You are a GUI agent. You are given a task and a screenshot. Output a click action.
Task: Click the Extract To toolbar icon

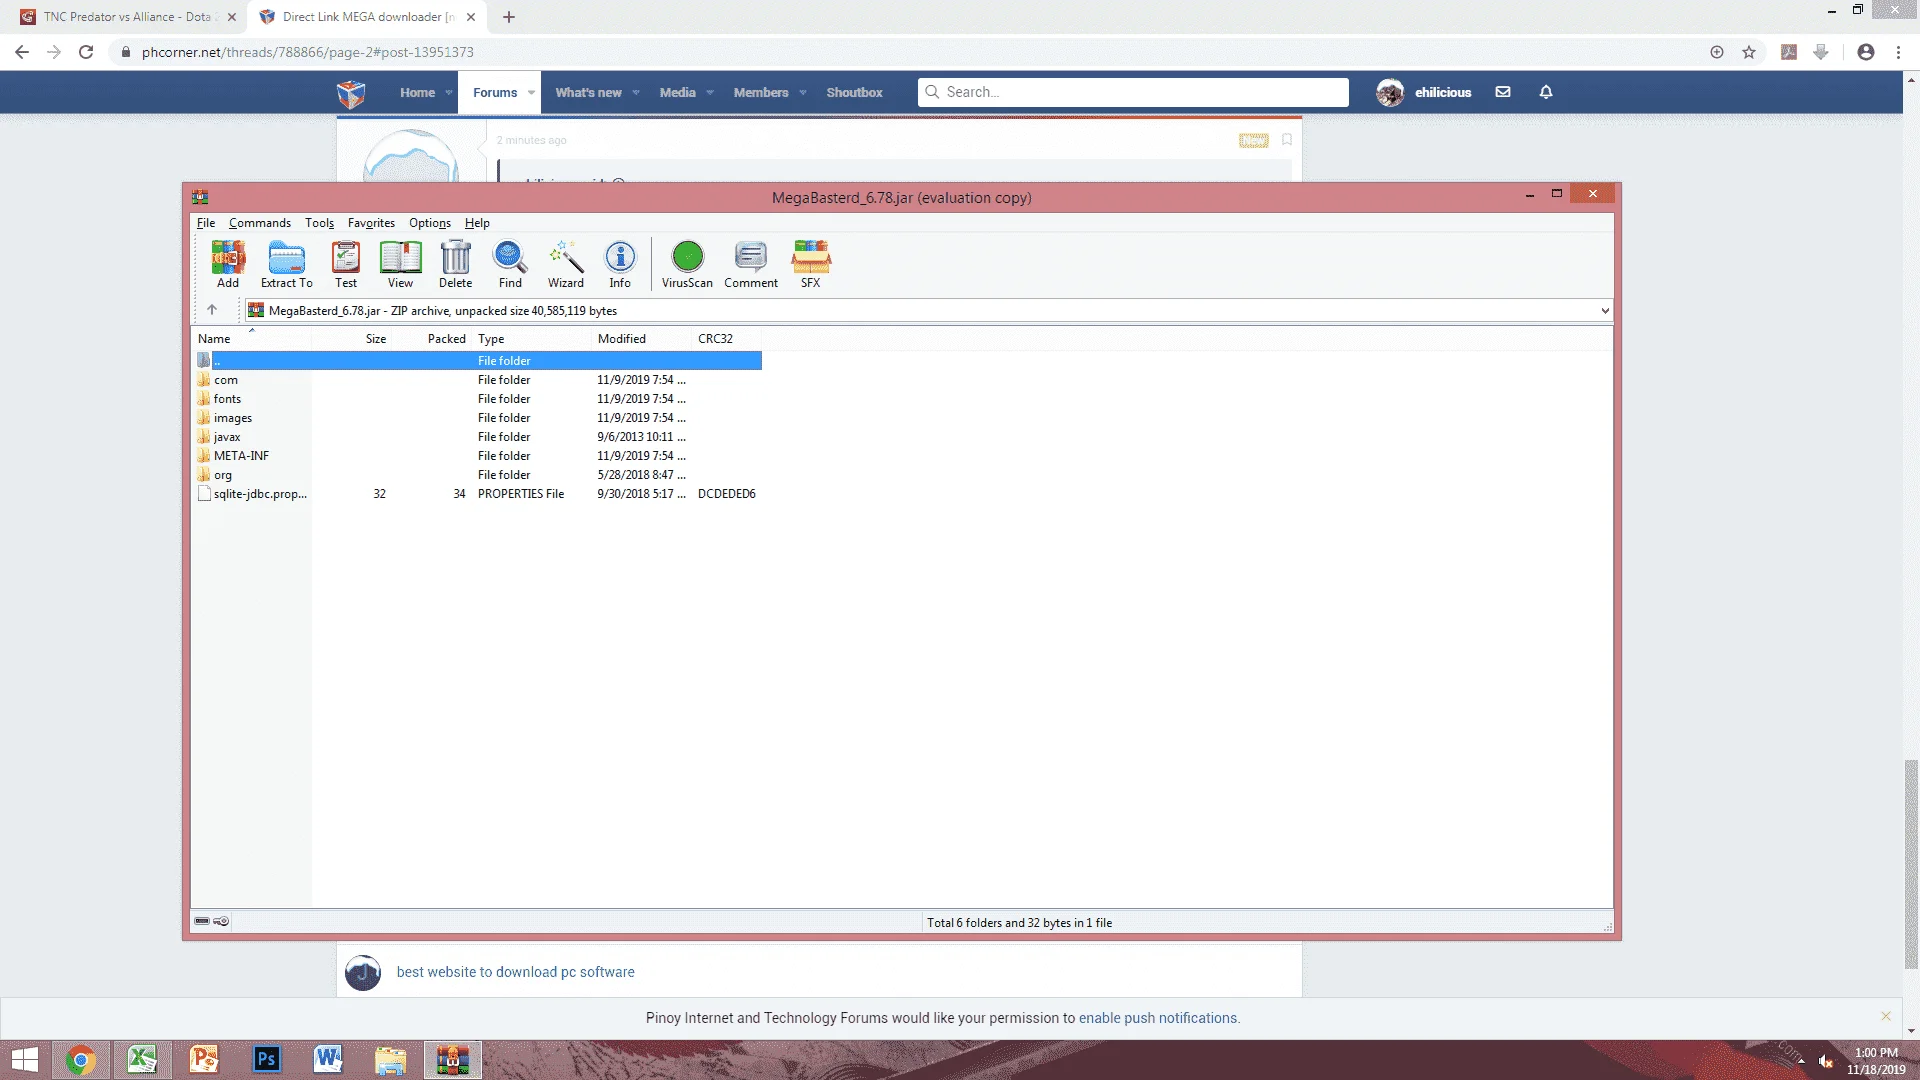(286, 264)
